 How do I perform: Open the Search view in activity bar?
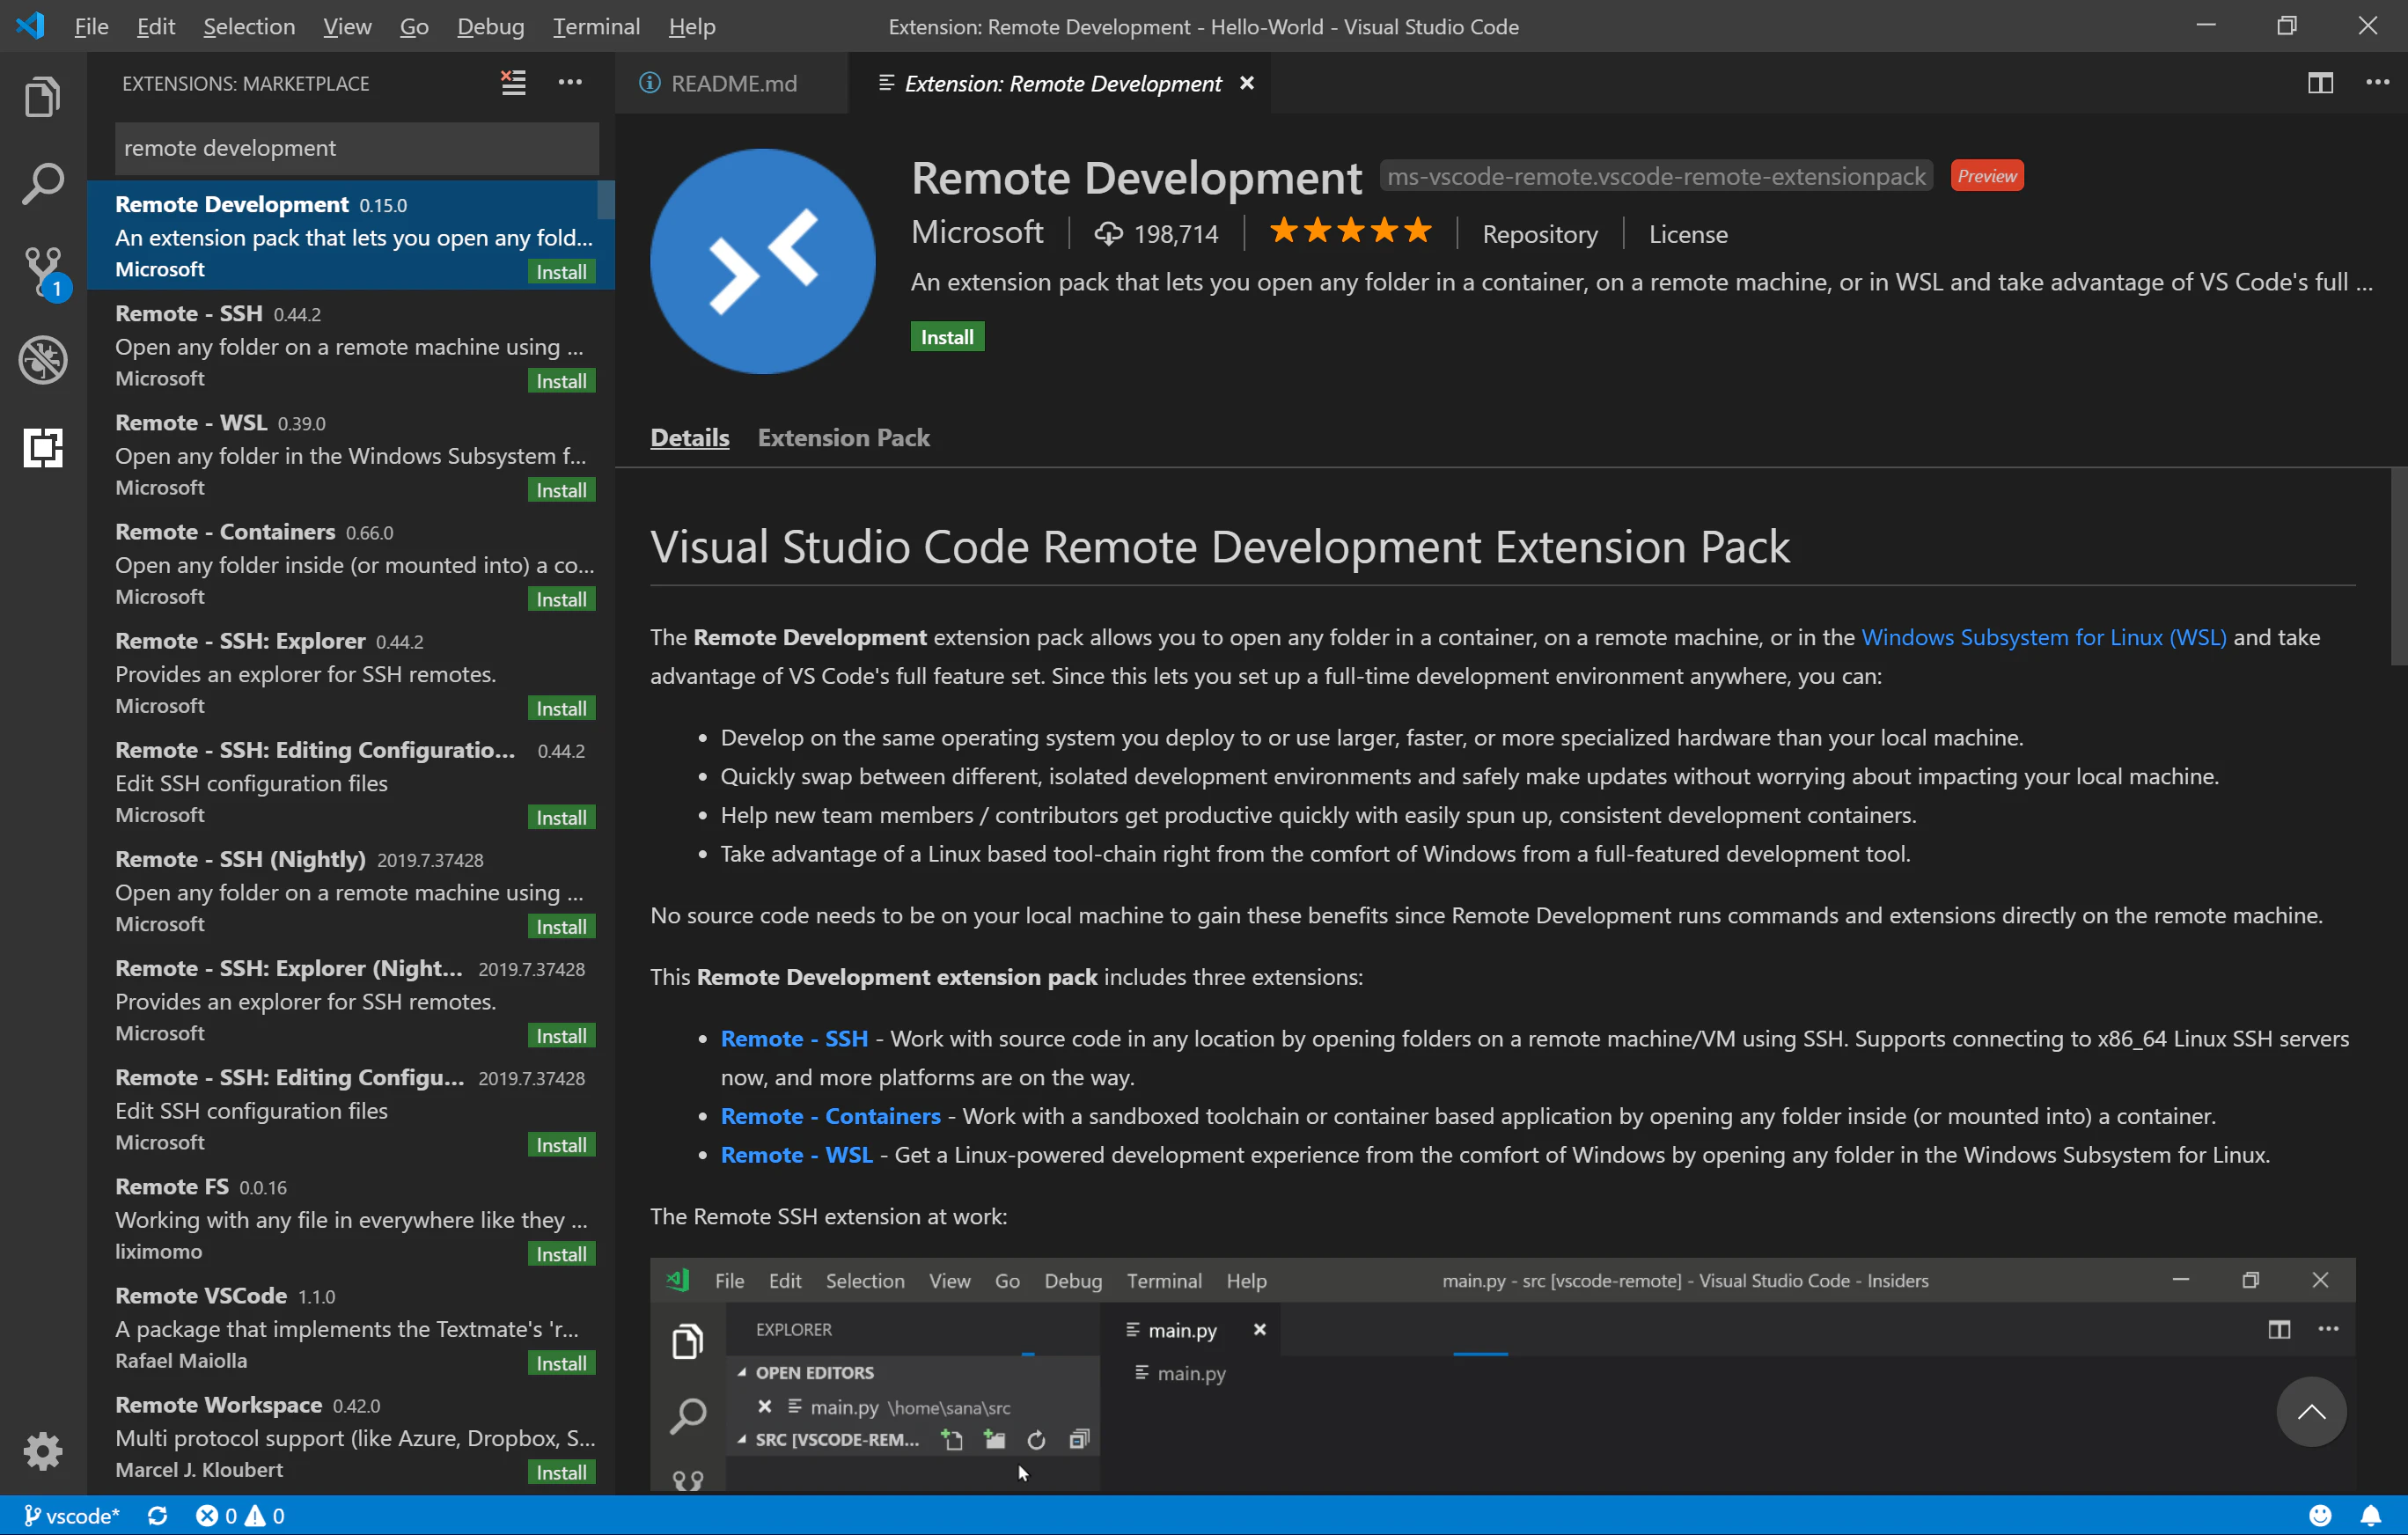pyautogui.click(x=42, y=184)
